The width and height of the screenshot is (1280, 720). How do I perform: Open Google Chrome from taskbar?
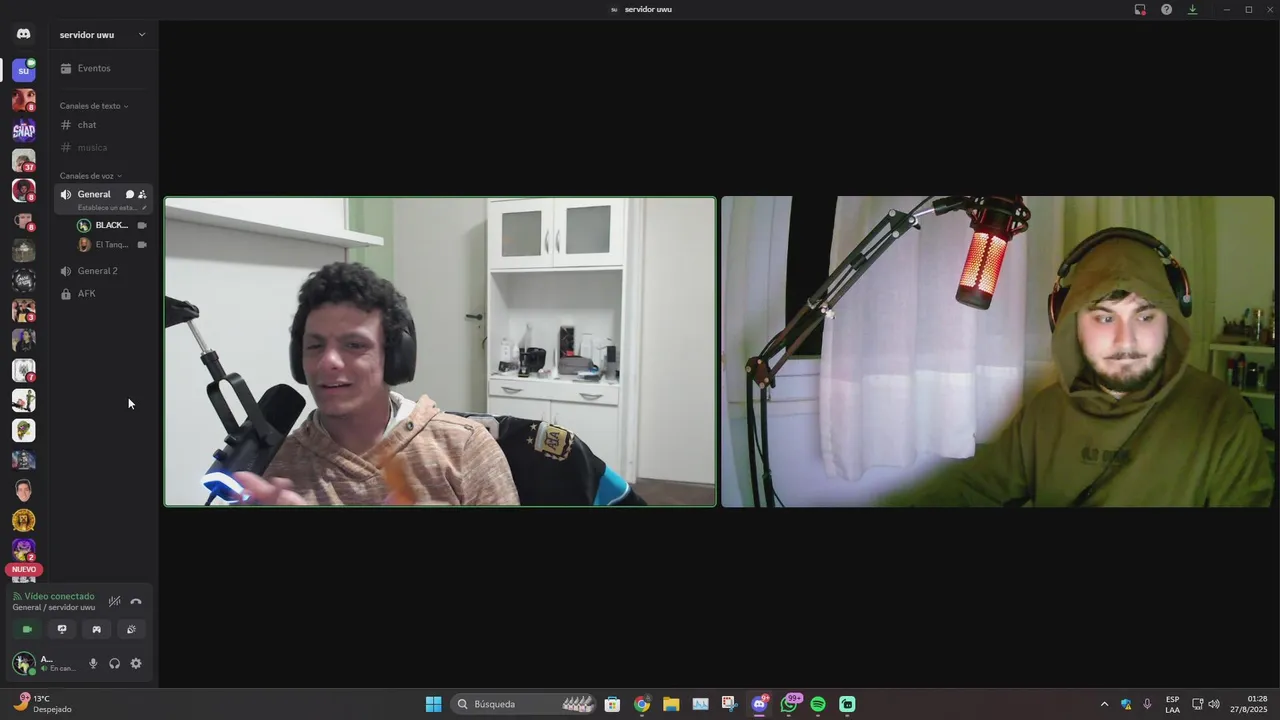[x=642, y=704]
